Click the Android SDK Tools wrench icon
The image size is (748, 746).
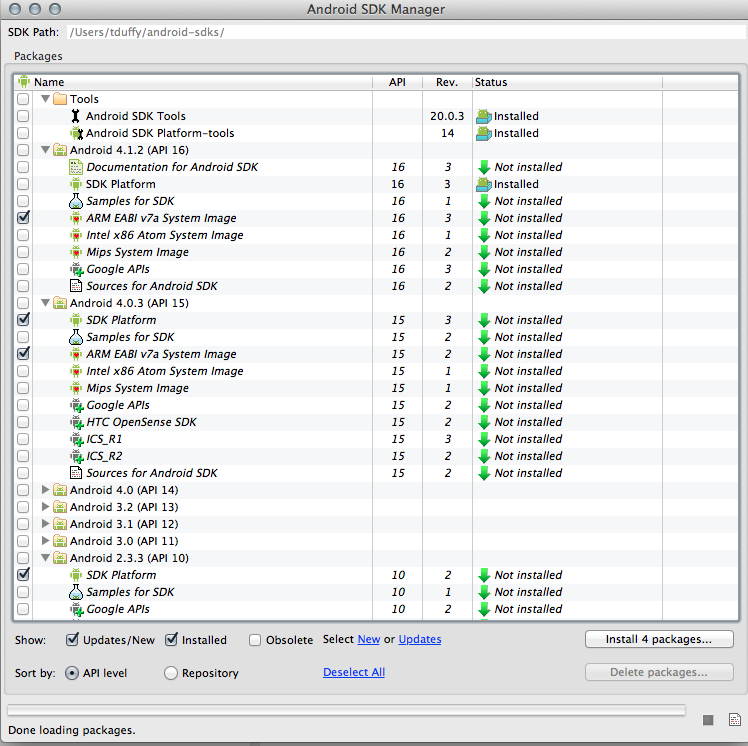tap(75, 116)
